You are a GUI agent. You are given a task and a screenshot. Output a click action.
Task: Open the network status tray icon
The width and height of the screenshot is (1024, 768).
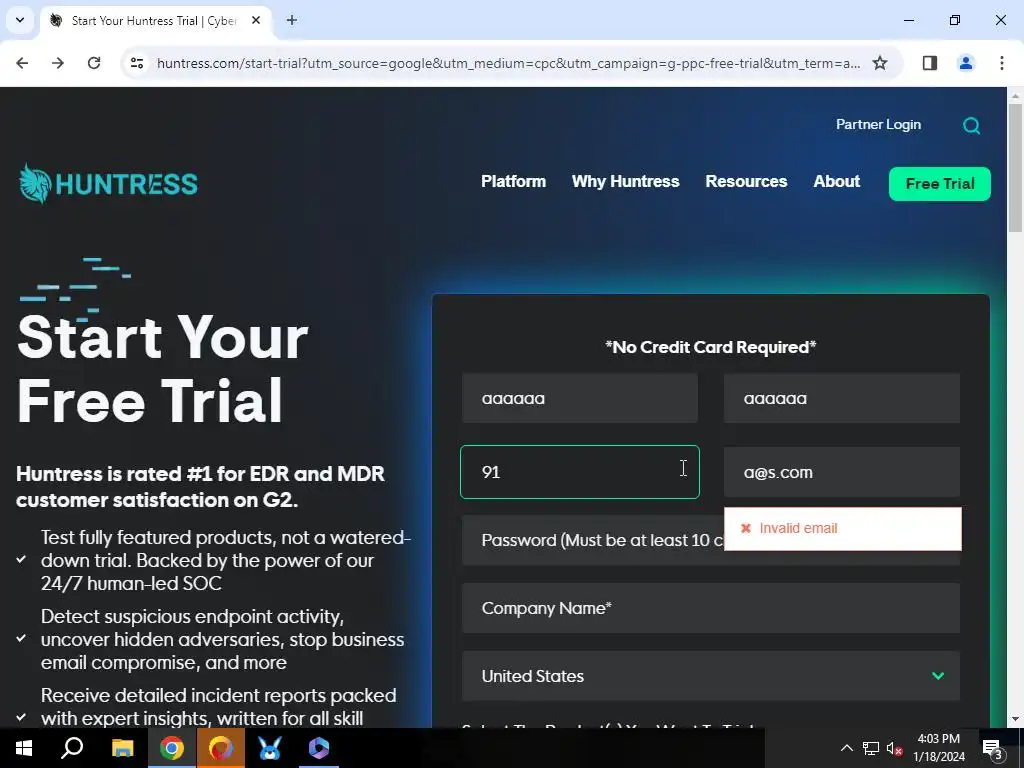871,748
